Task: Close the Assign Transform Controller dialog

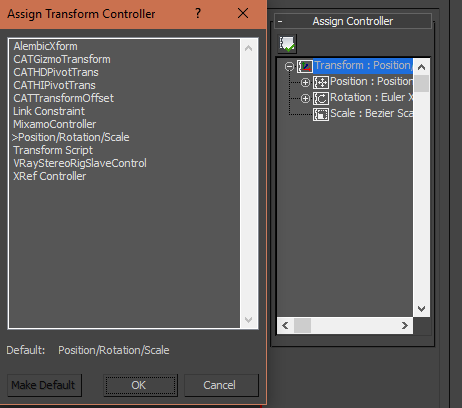Action: [243, 14]
